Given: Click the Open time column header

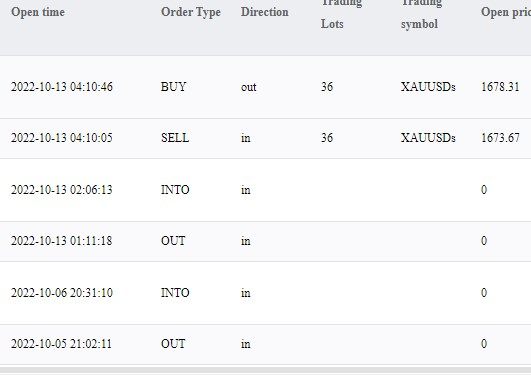Looking at the screenshot, I should [38, 12].
